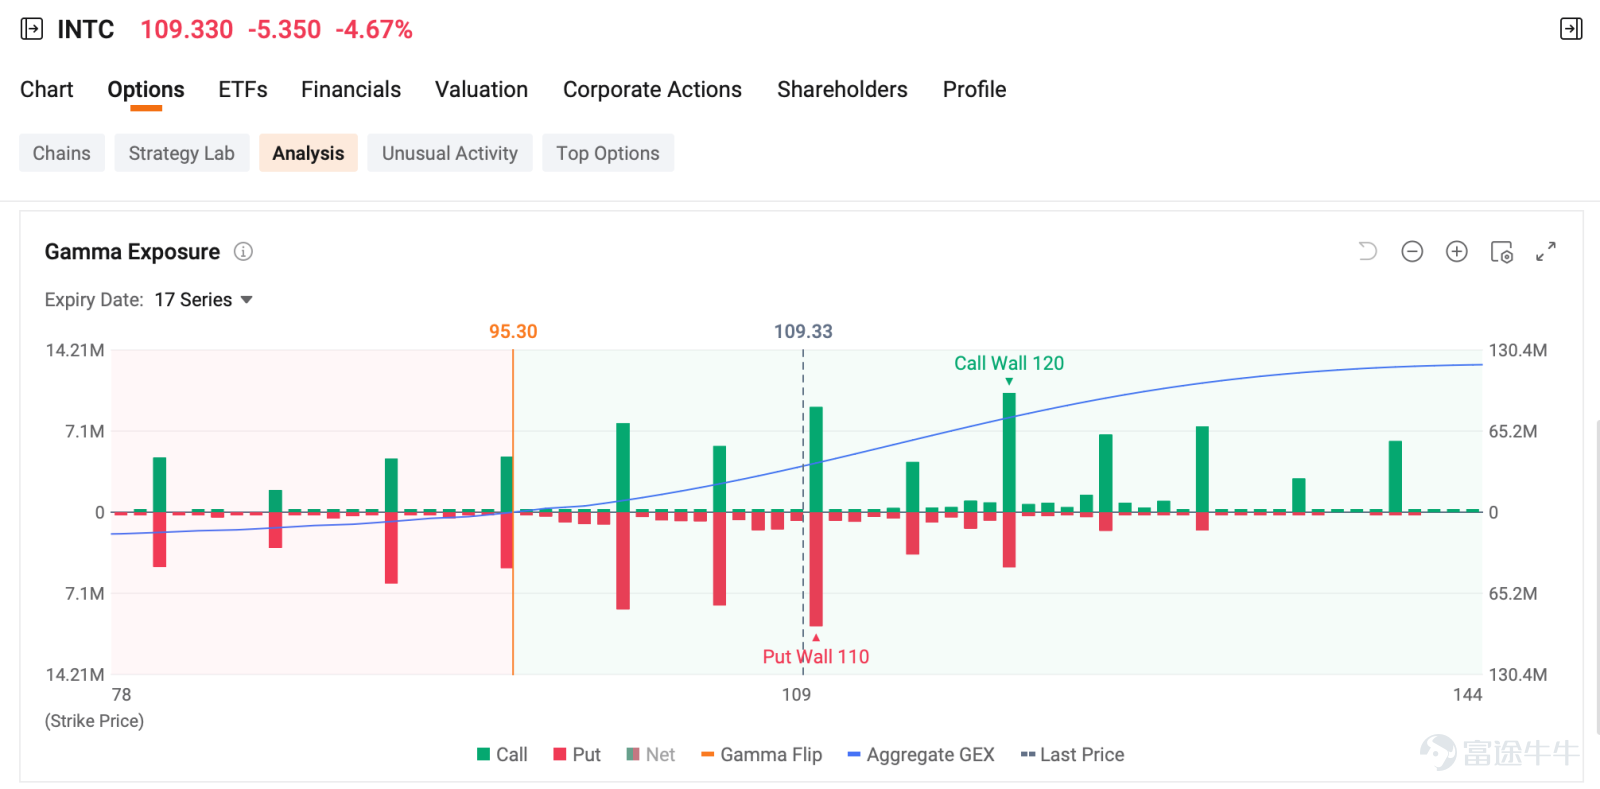Click the 109.330 price value
Viewport: 1600px width, 789px height.
click(x=187, y=30)
